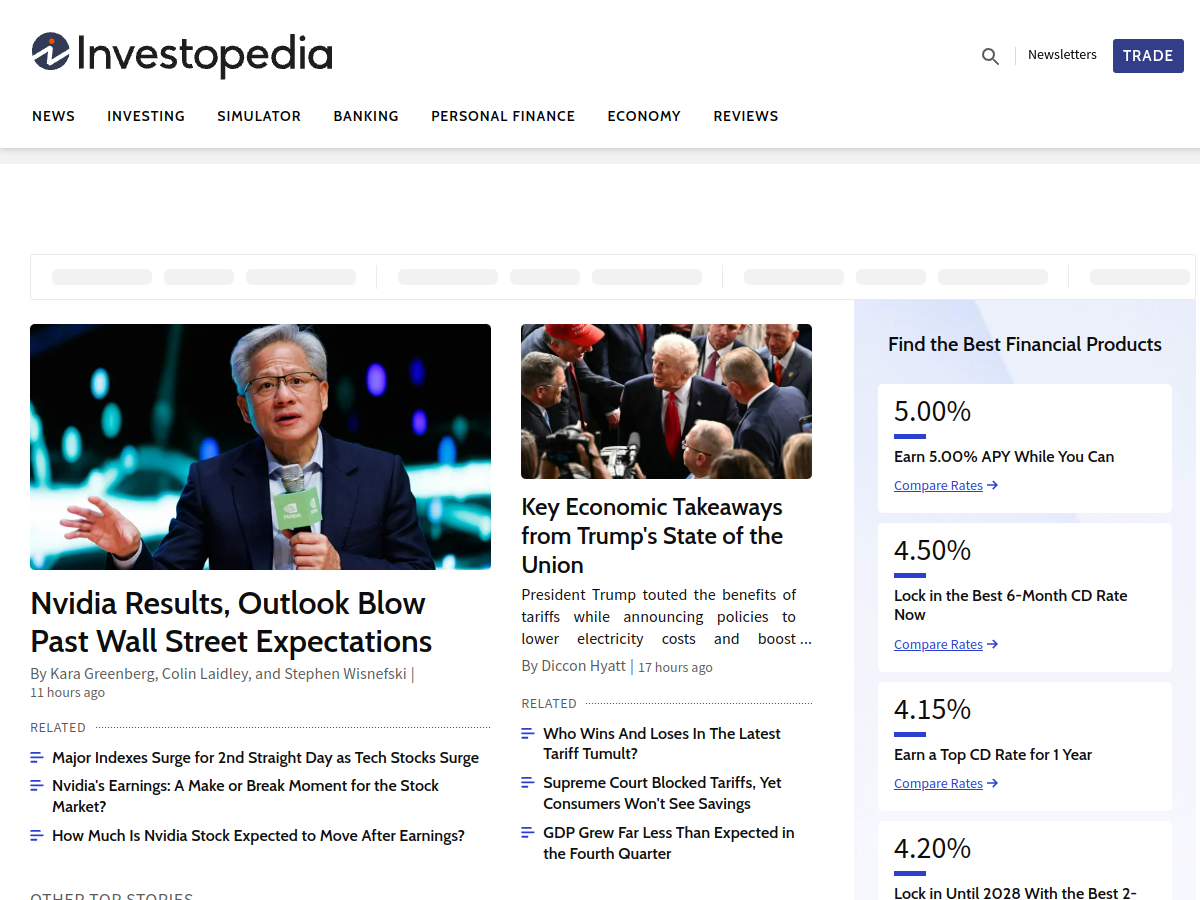Image resolution: width=1200 pixels, height=900 pixels.
Task: Click list icon beside GDP Grew Far Less story
Action: tap(528, 832)
